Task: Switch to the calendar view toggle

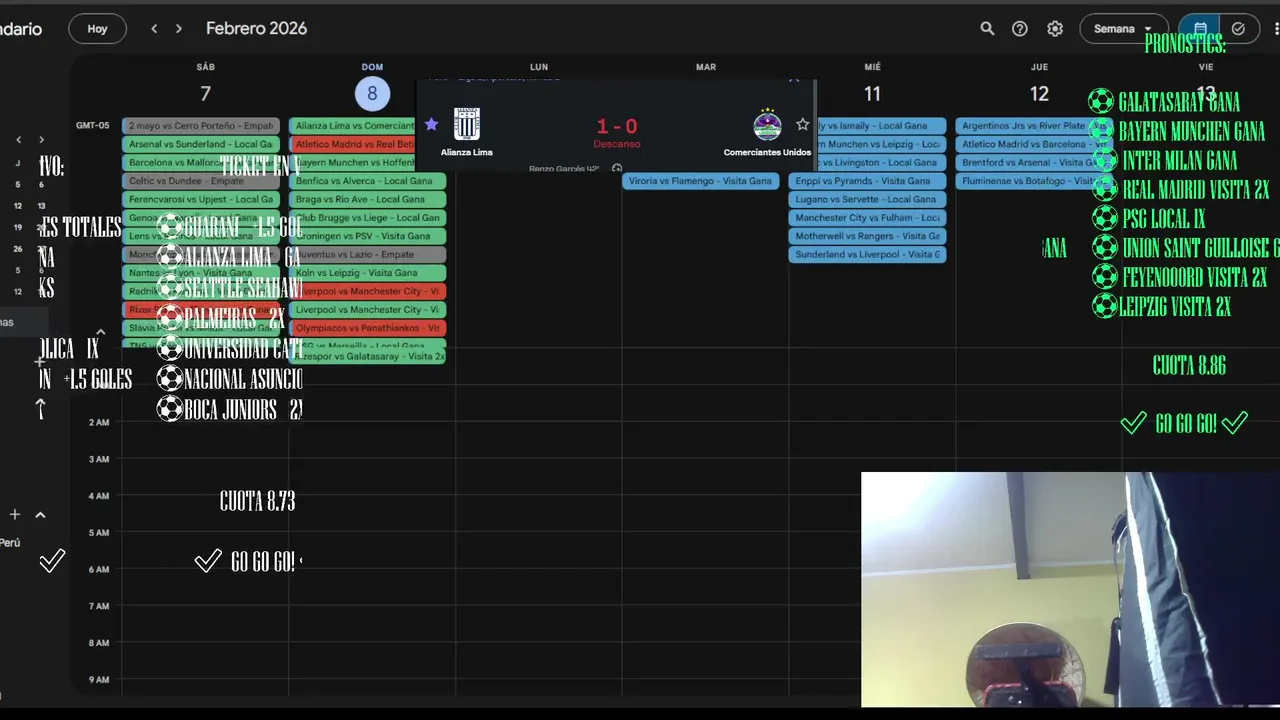Action: [x=1200, y=29]
